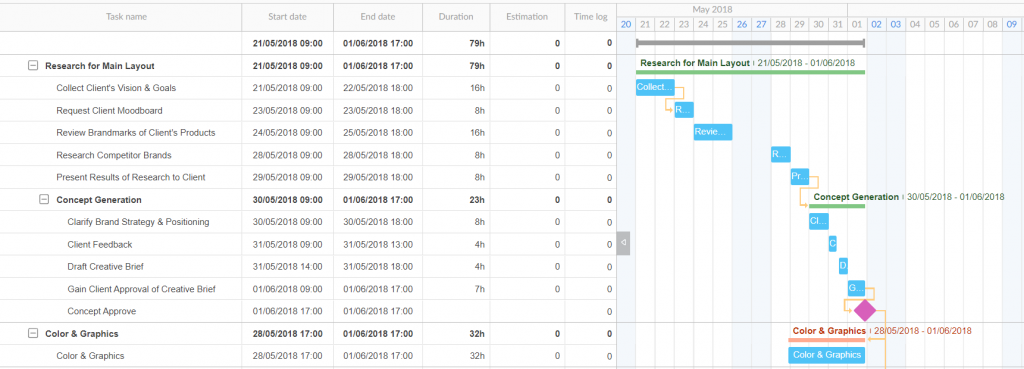Click the gray project total summary bar
The image size is (1024, 369).
click(x=750, y=43)
